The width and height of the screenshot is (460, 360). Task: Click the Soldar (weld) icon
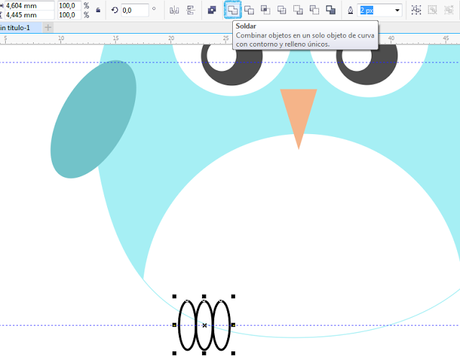(x=232, y=10)
